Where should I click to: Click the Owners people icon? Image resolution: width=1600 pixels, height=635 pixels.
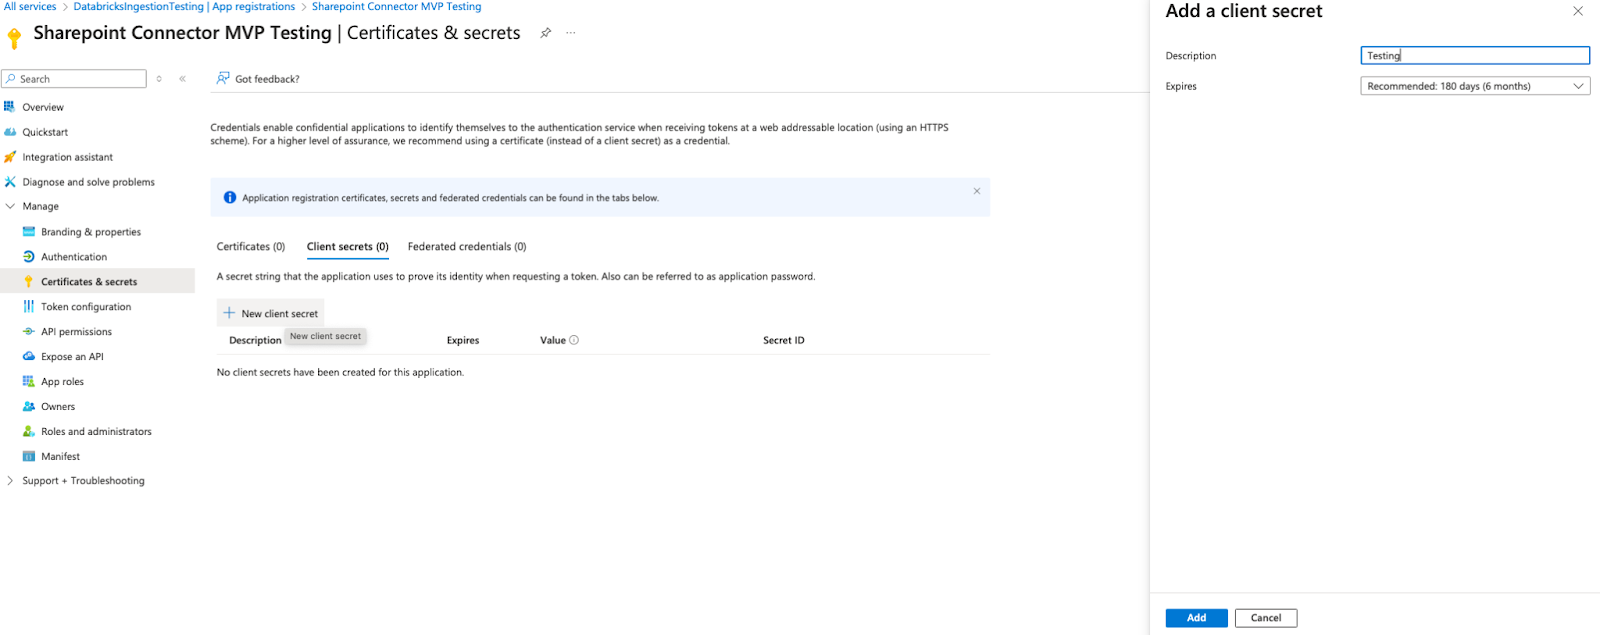29,407
